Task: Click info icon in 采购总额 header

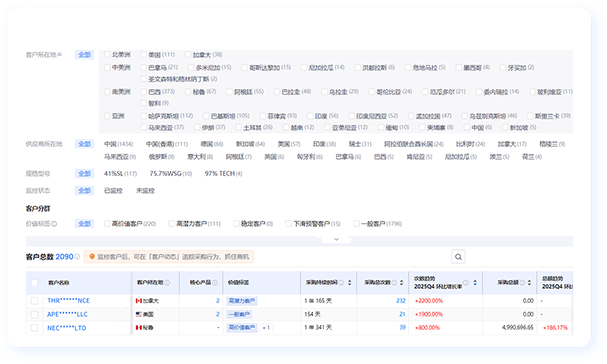Action: [522, 283]
